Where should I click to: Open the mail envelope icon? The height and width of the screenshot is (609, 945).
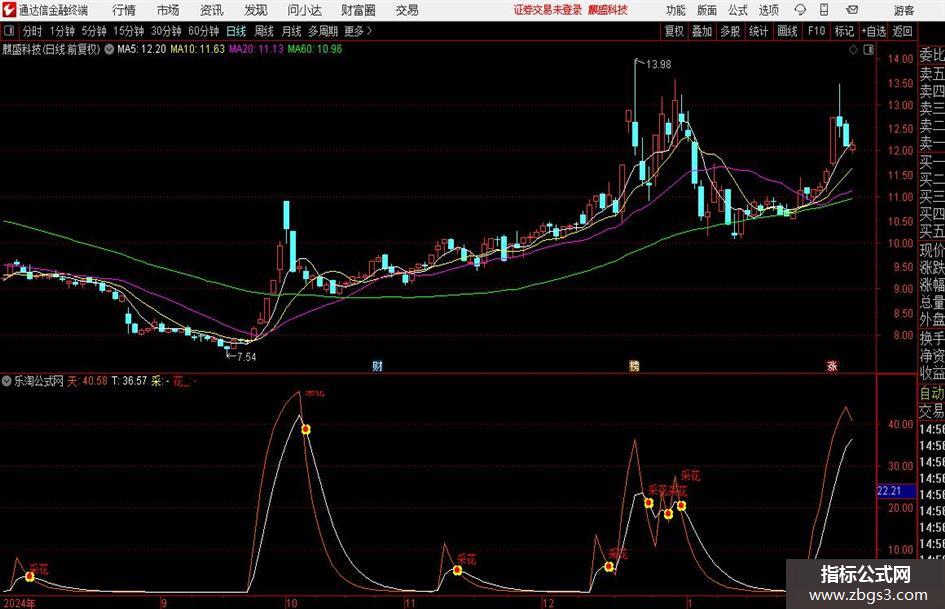click(x=852, y=10)
